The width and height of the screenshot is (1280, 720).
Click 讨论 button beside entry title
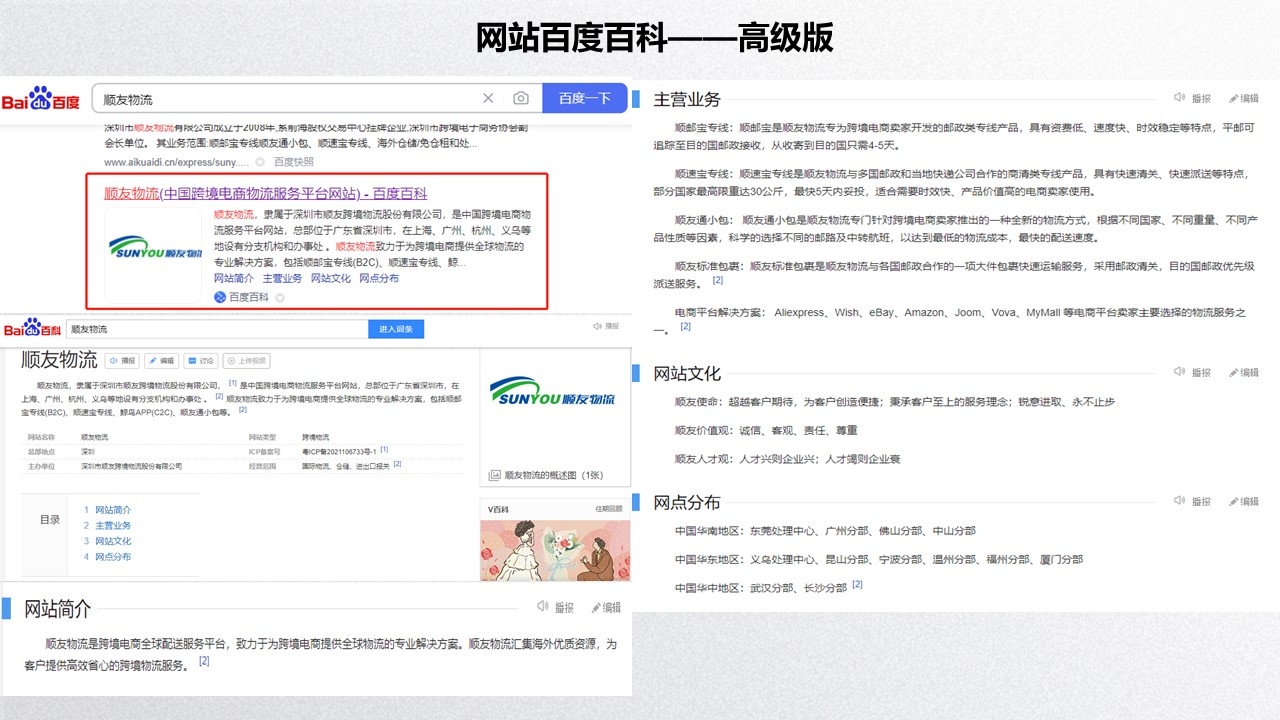point(201,361)
